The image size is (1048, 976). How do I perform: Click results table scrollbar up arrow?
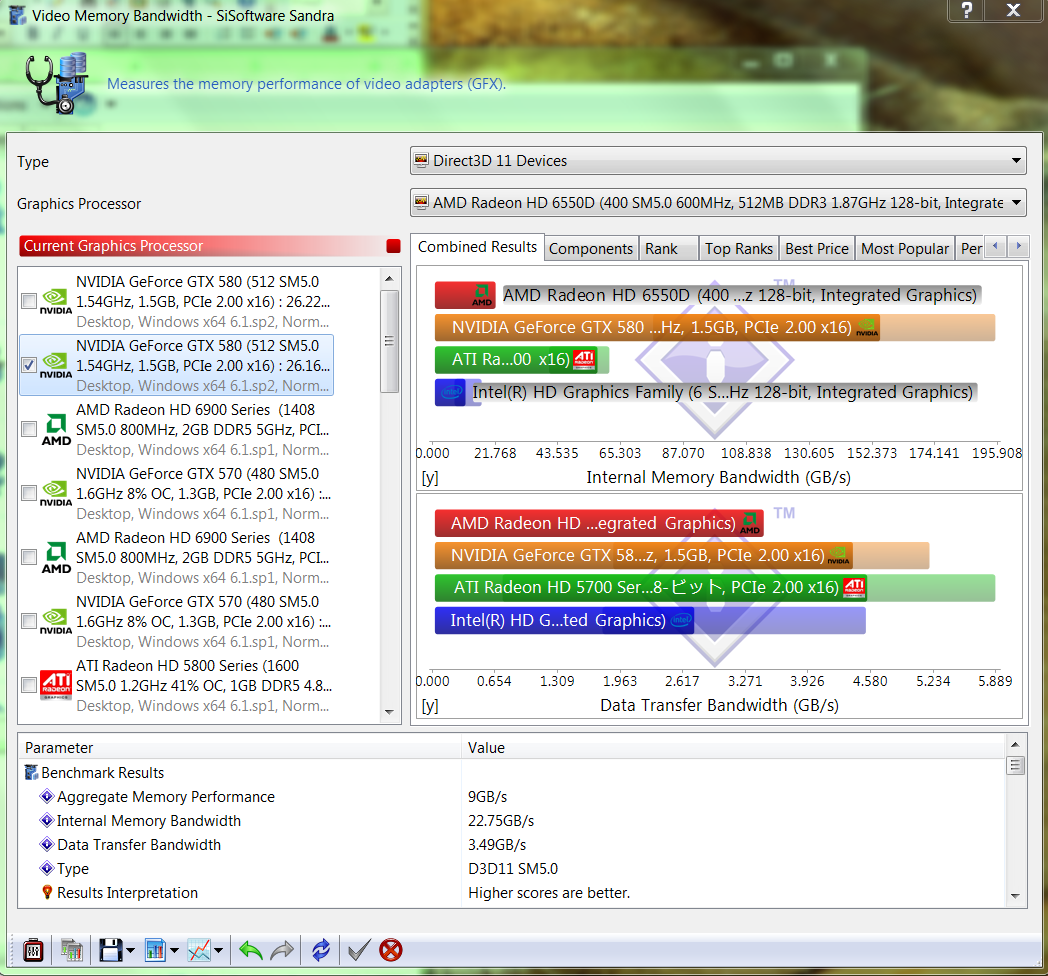(x=1015, y=745)
